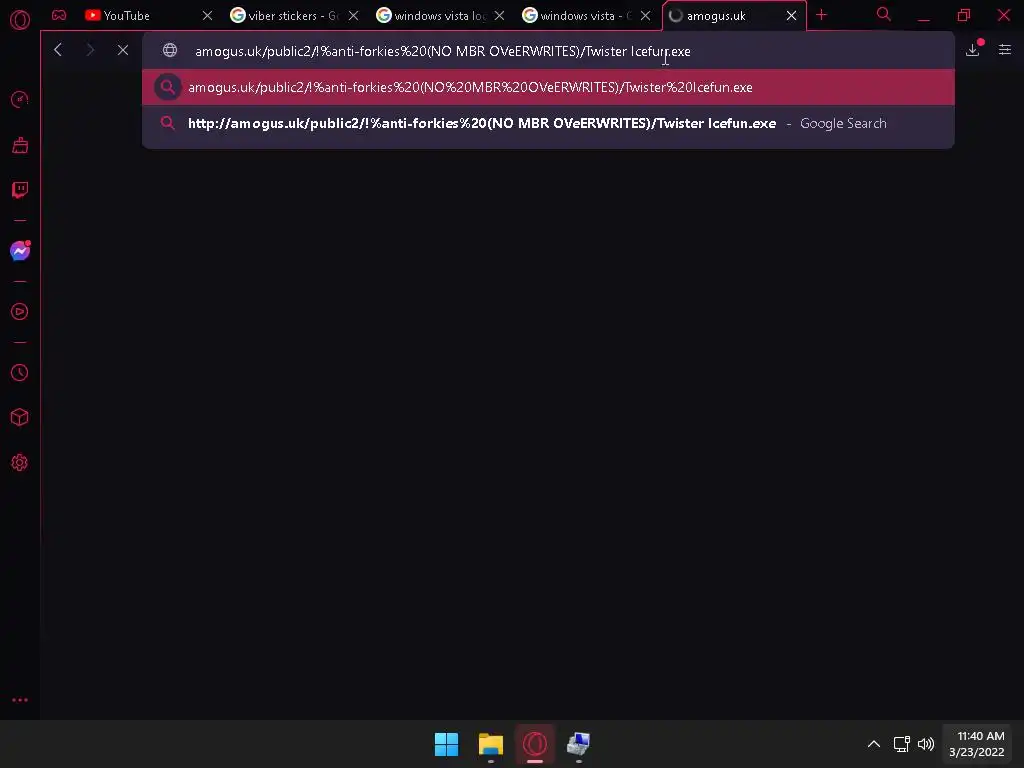The height and width of the screenshot is (768, 1024).
Task: Click the globe site info icon
Action: click(170, 50)
